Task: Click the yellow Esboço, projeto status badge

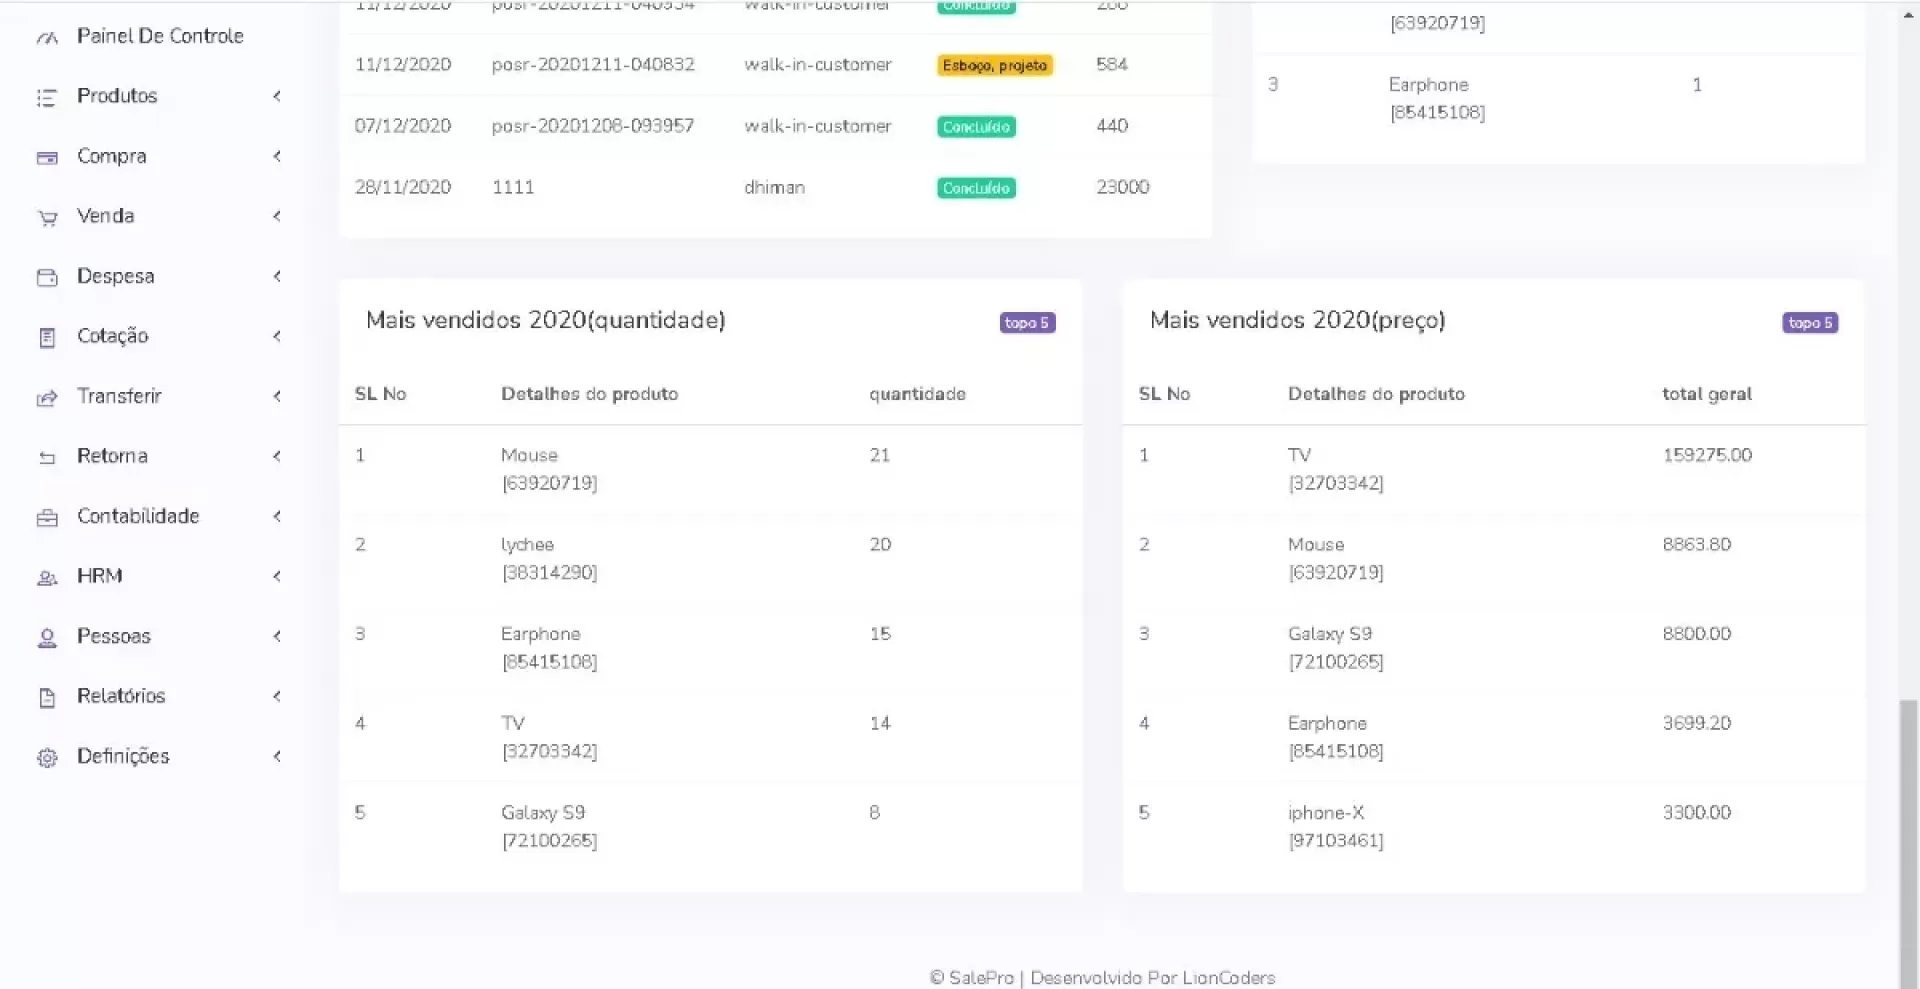Action: (994, 65)
